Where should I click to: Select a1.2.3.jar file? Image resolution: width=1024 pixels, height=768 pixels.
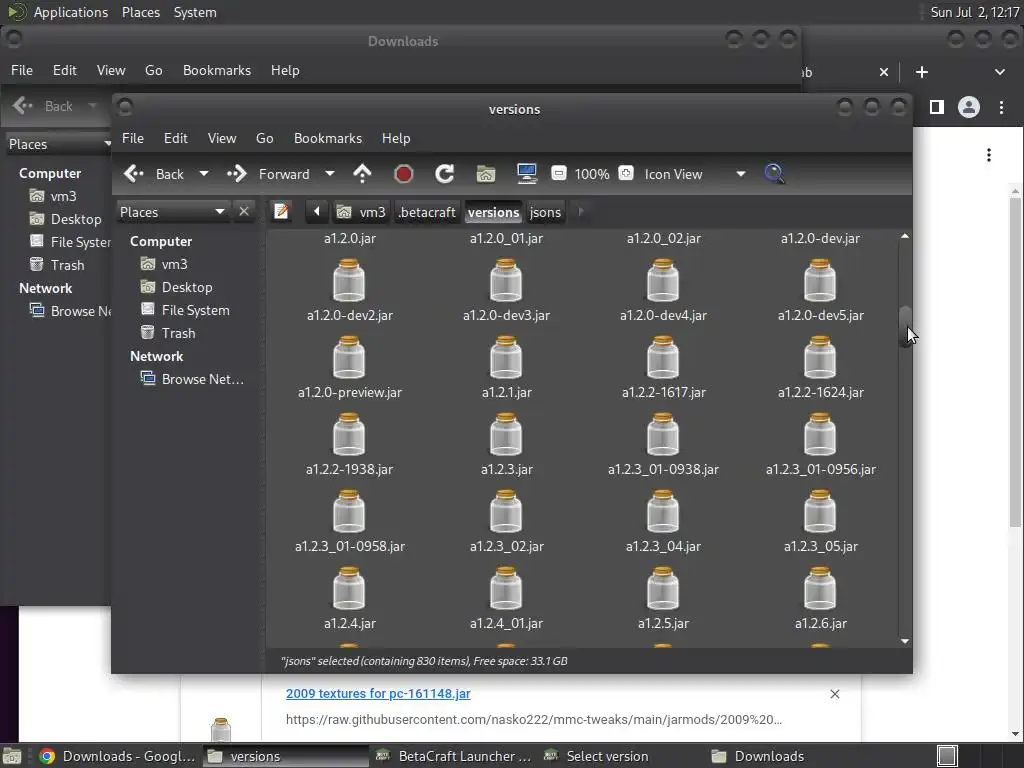point(506,445)
